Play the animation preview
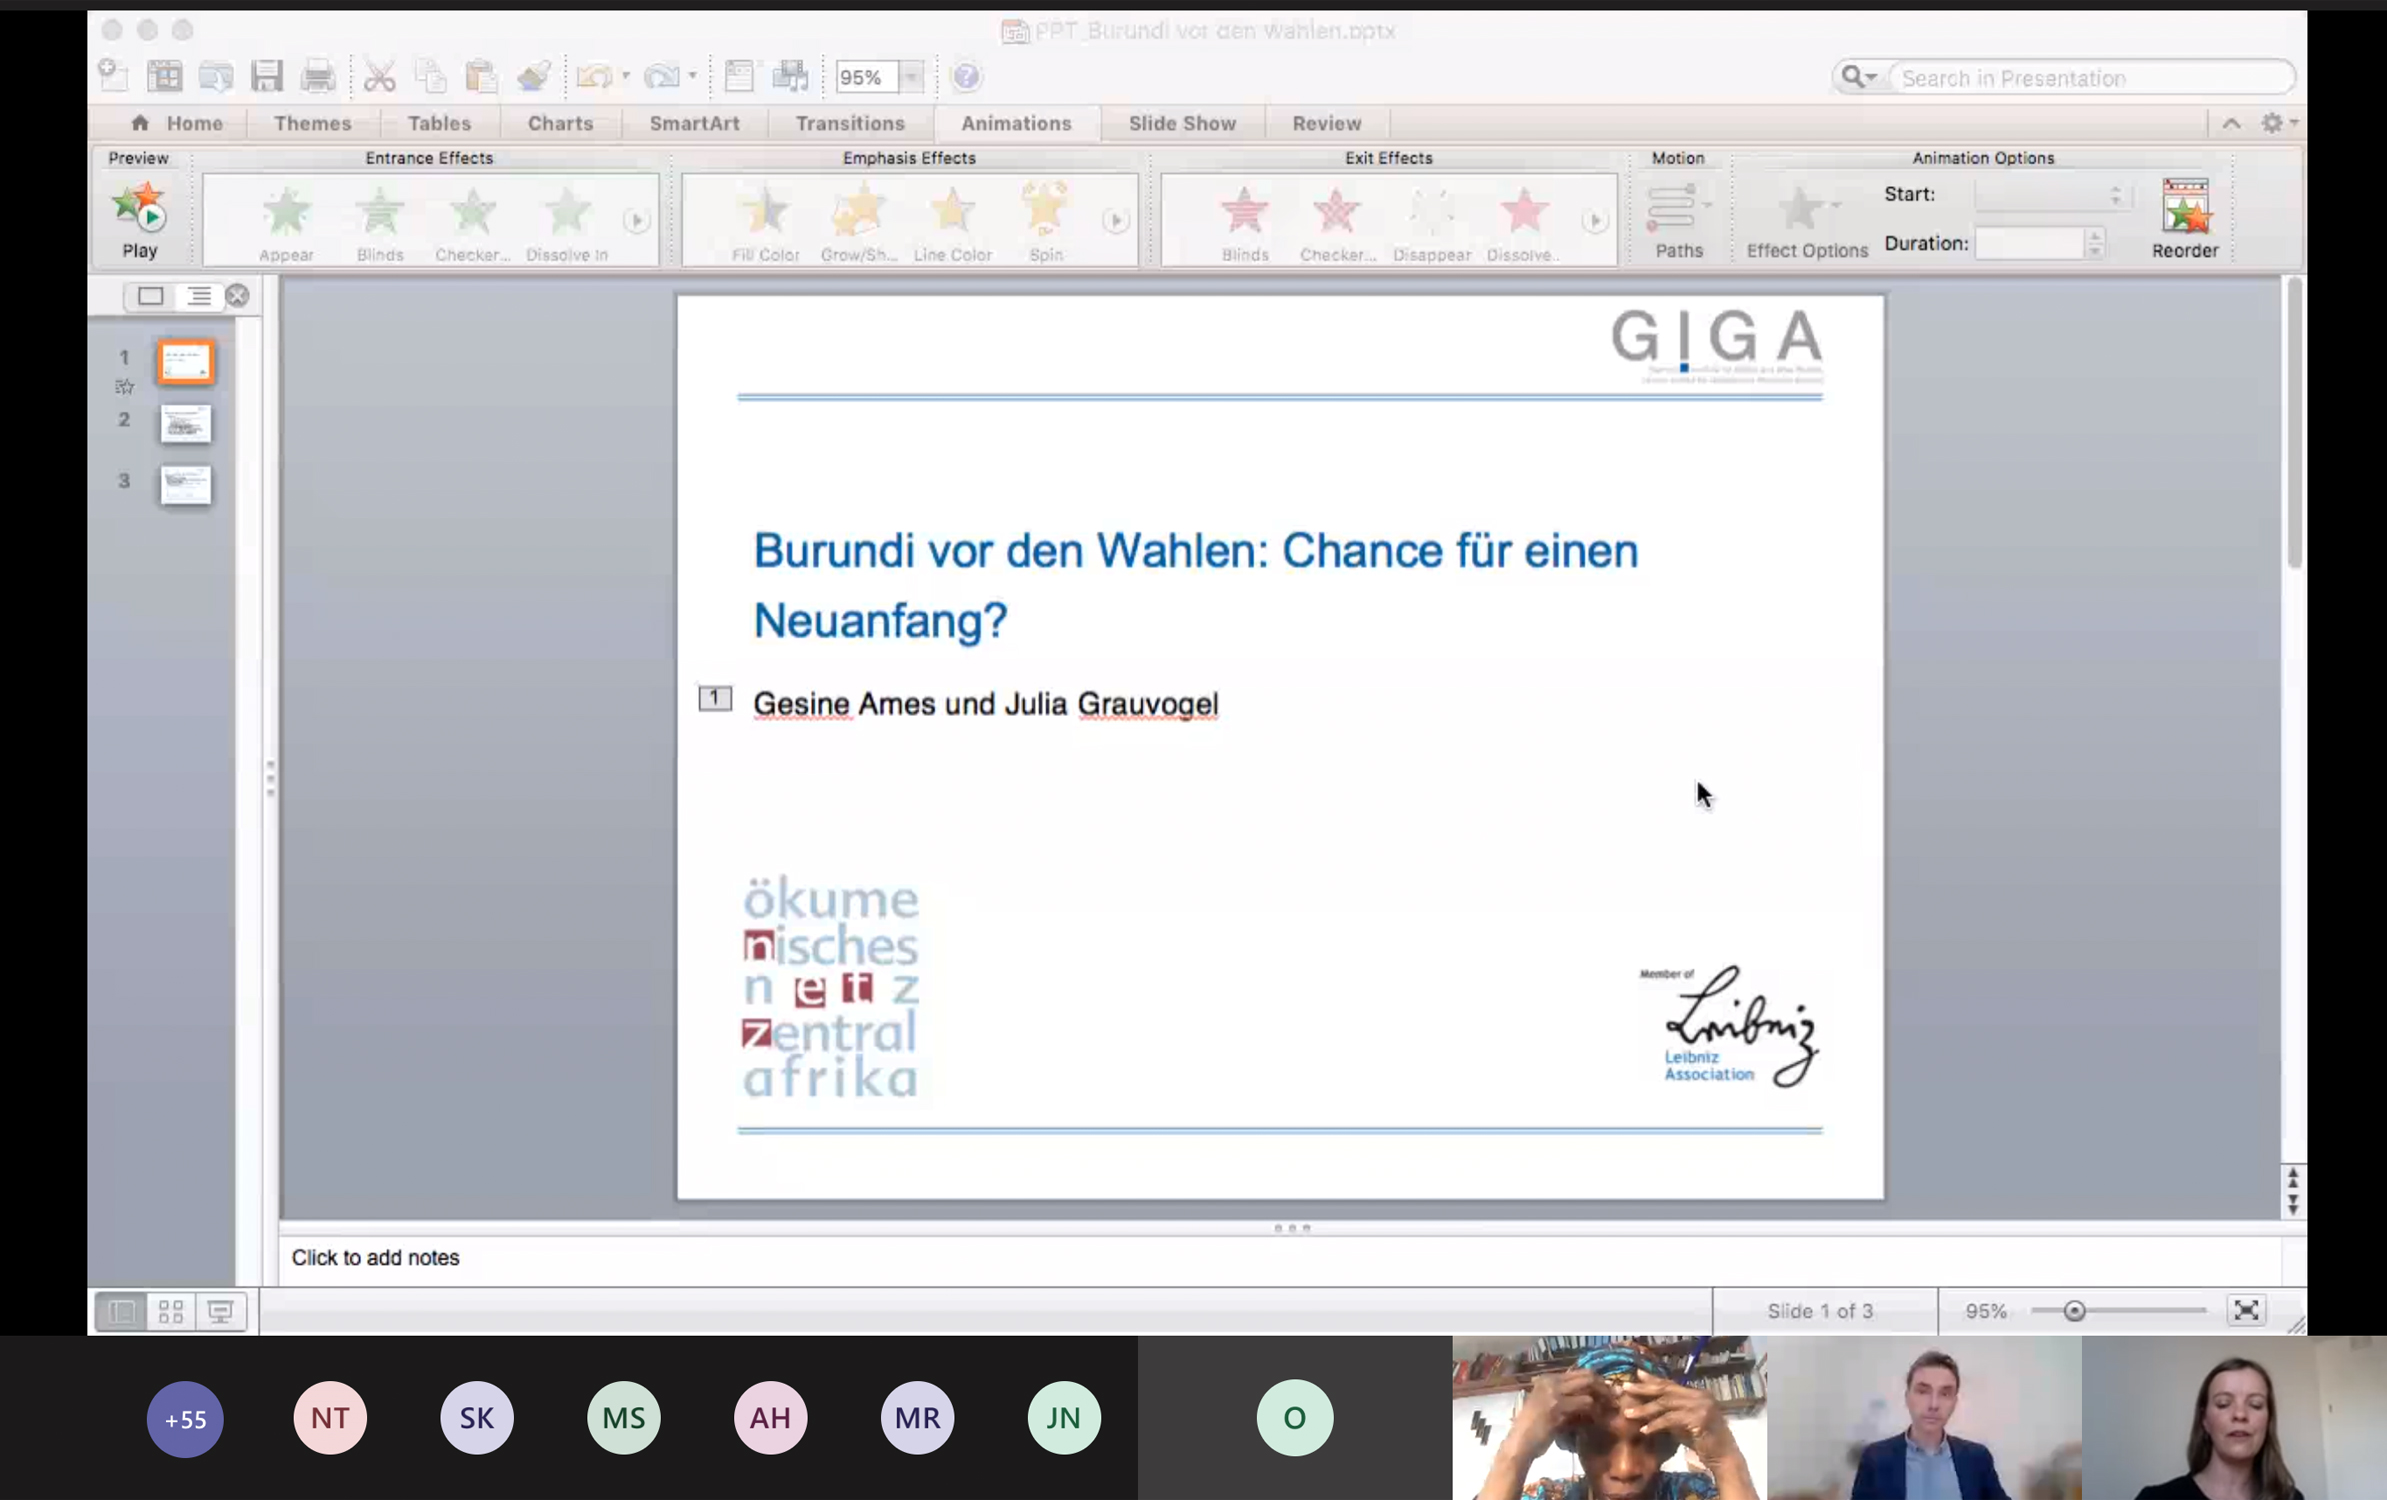 [140, 215]
